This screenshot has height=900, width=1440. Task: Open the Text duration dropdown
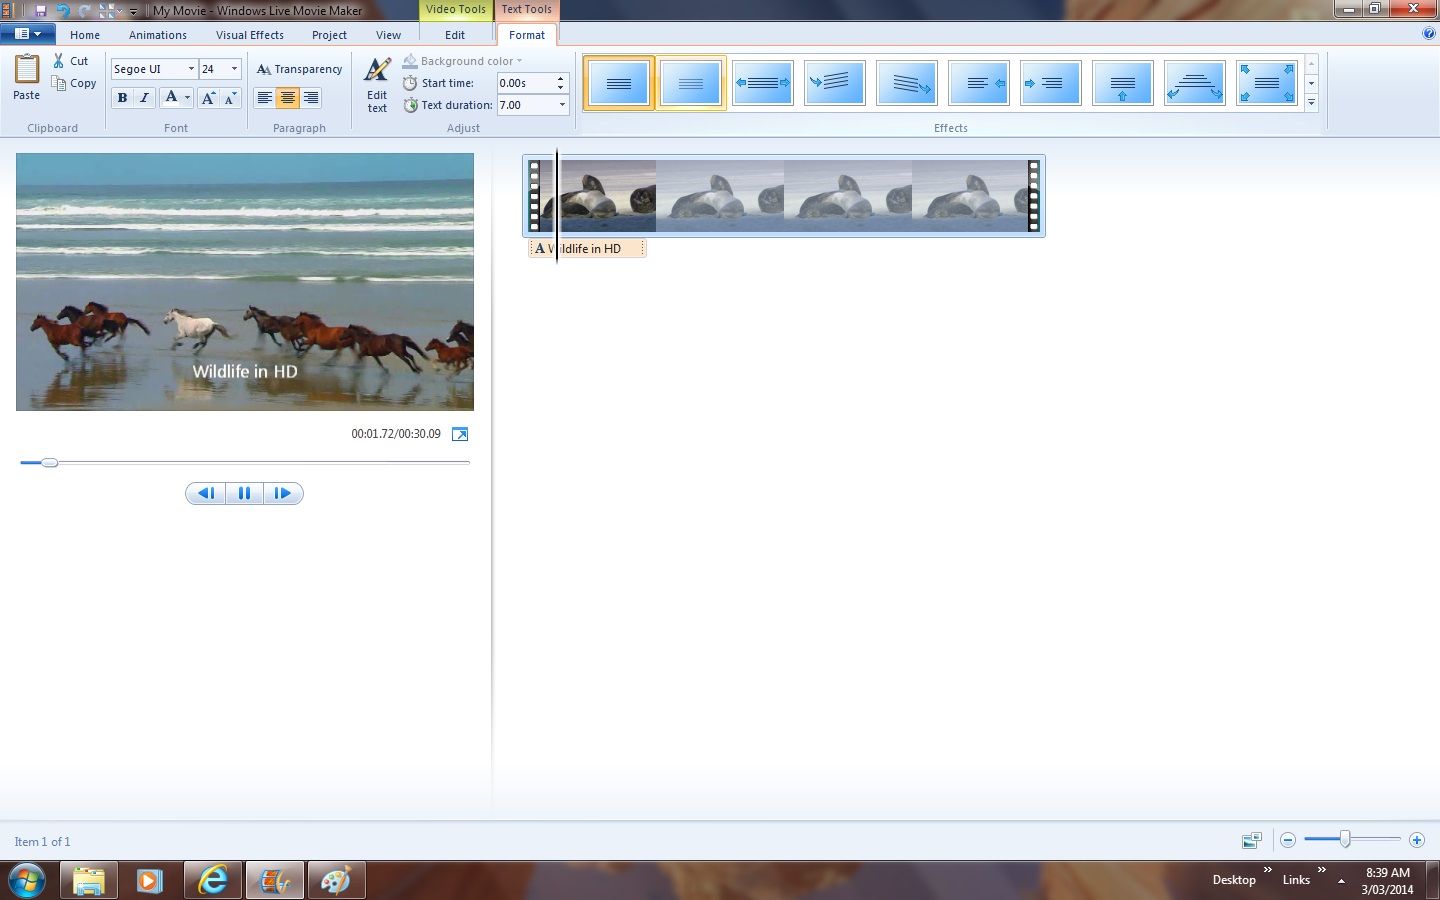coord(561,105)
